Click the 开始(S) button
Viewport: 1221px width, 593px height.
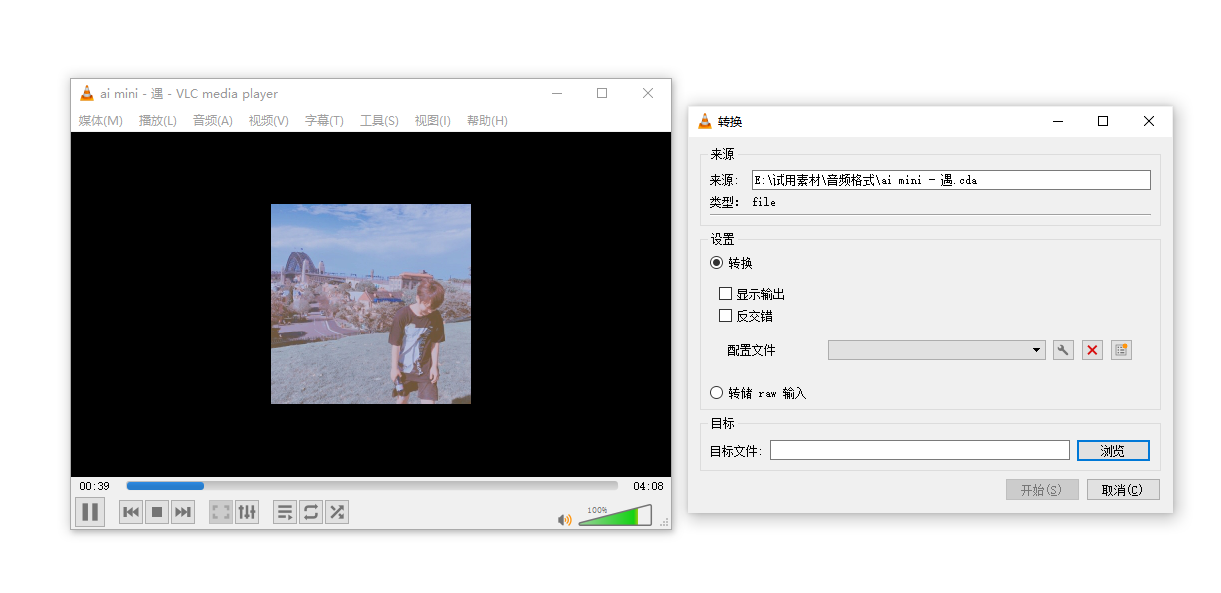(x=1042, y=490)
